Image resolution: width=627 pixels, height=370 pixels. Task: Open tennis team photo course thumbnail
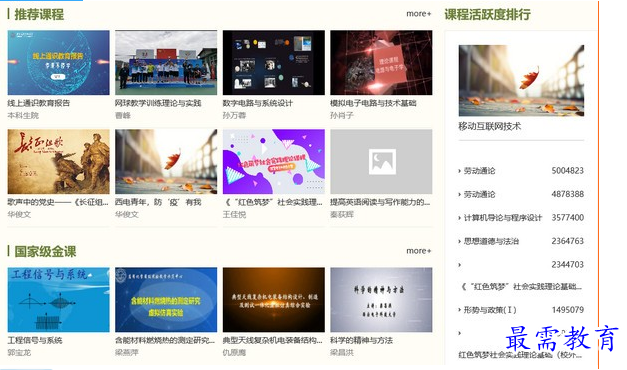166,62
